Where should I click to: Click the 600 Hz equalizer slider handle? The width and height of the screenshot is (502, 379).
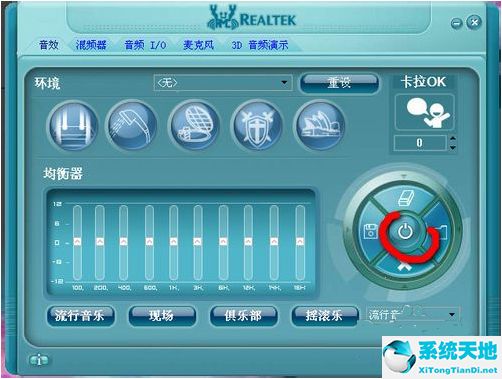[x=149, y=241]
